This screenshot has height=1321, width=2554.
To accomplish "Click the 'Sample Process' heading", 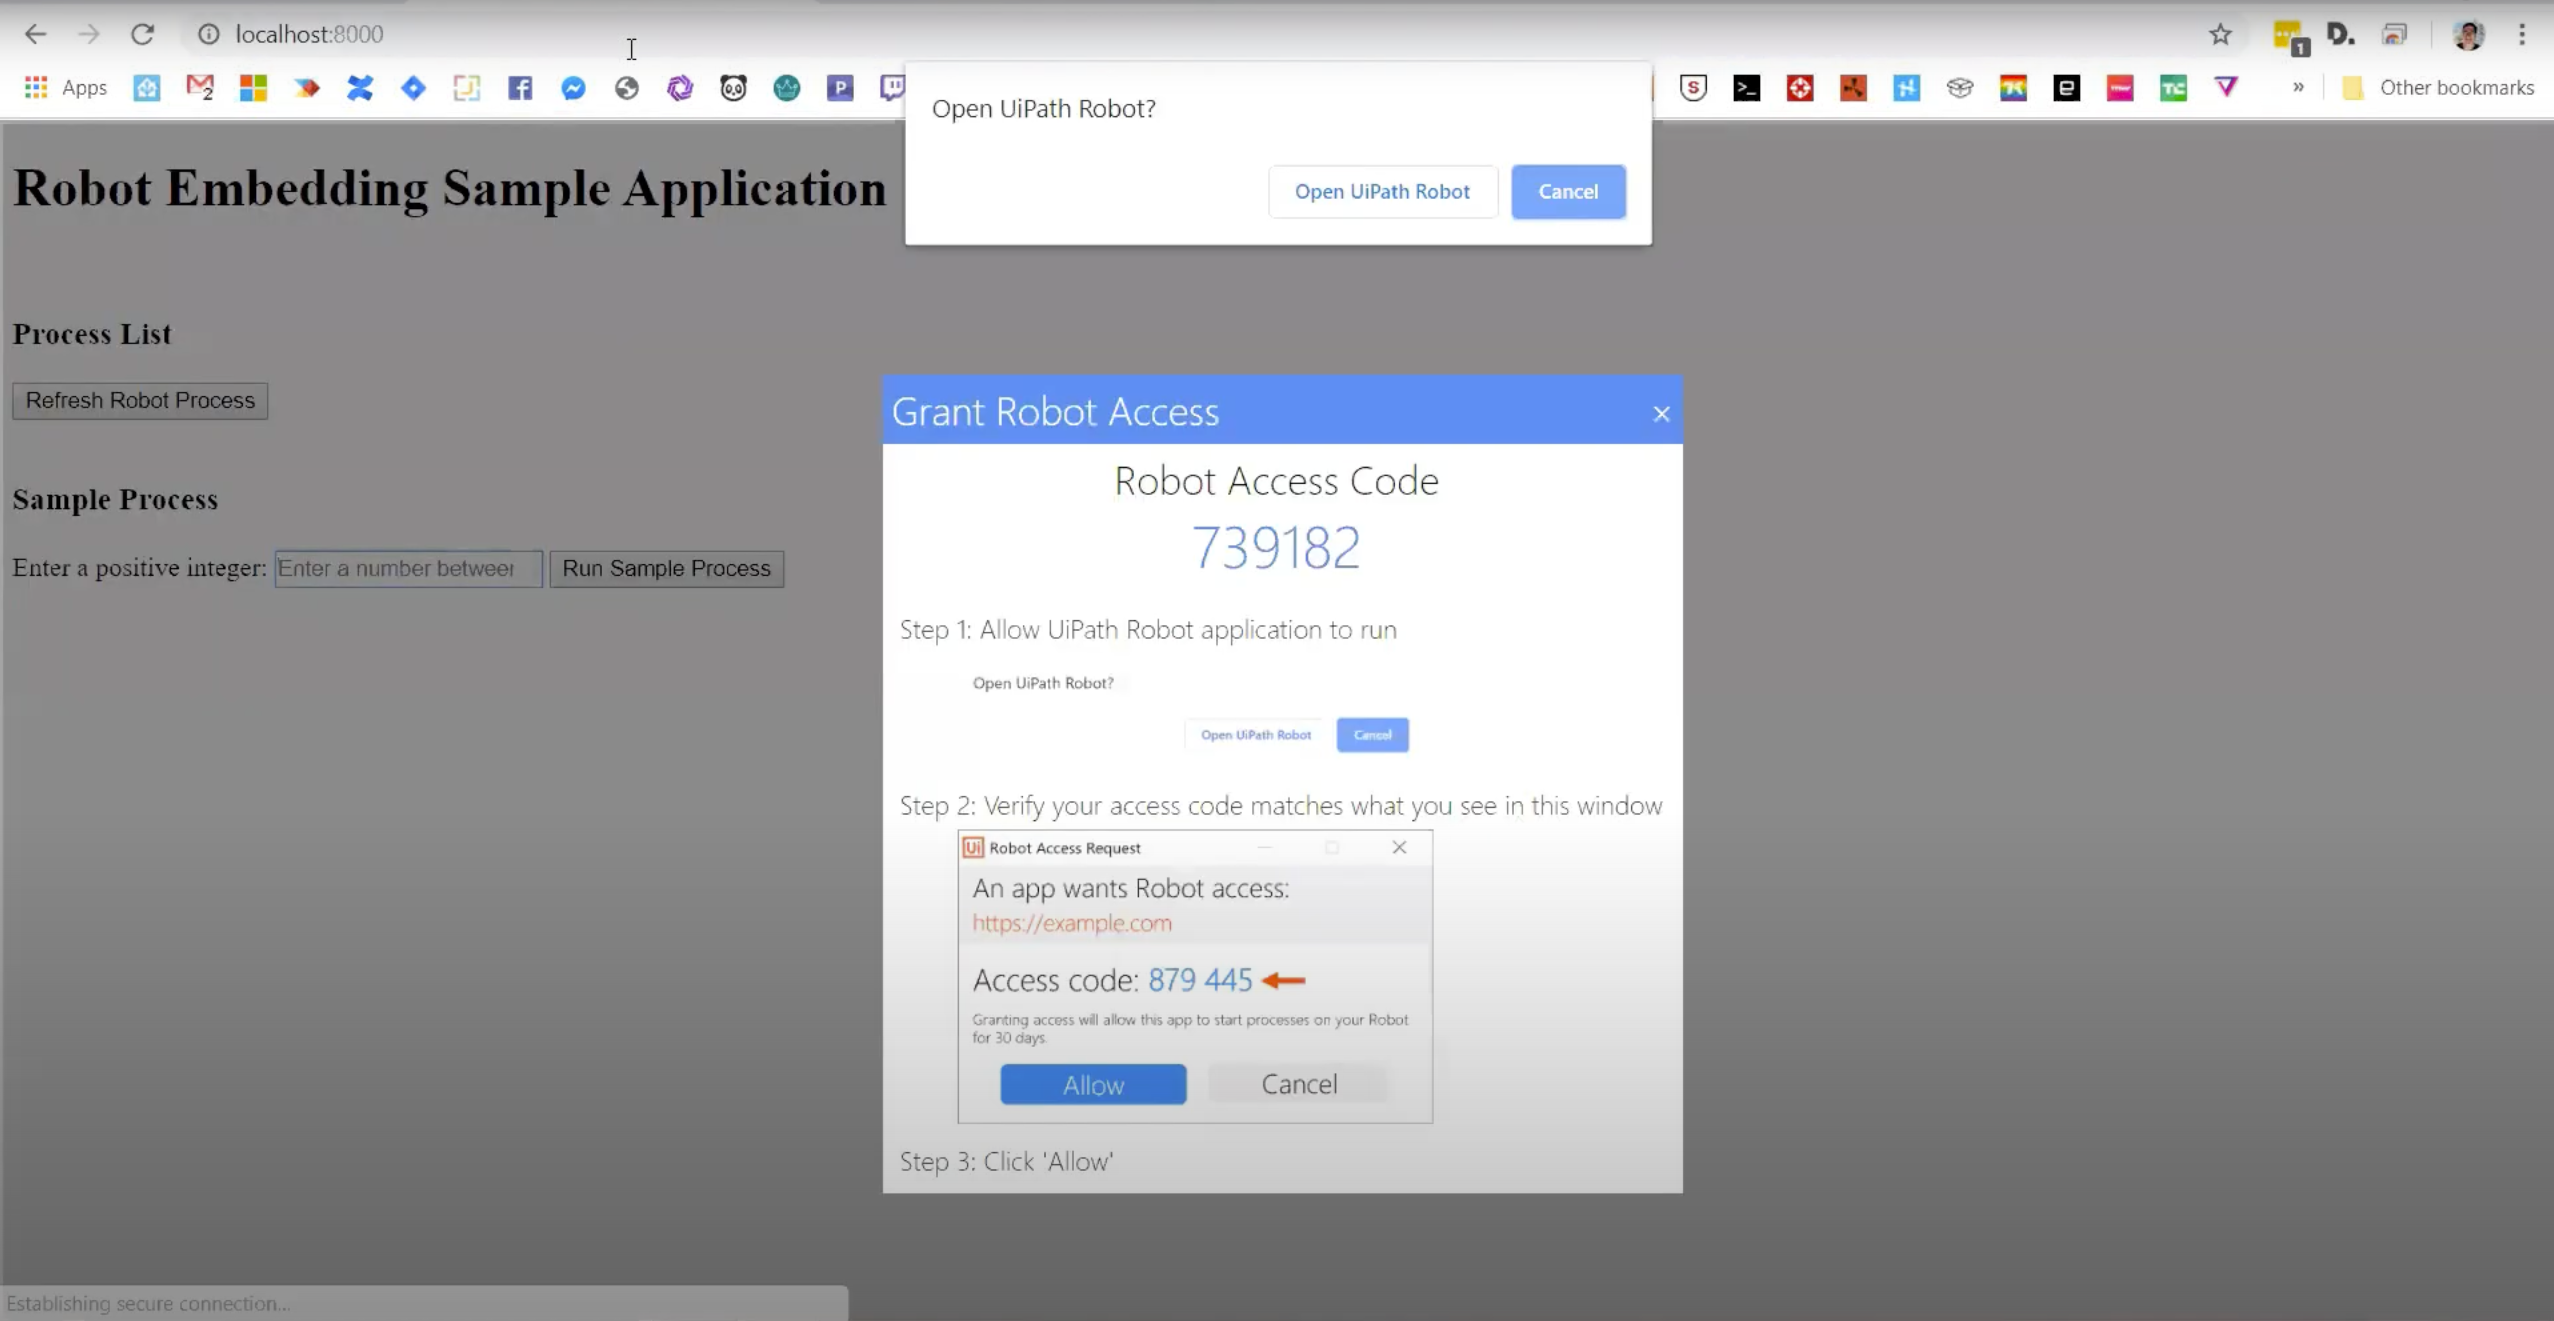I will (x=115, y=499).
